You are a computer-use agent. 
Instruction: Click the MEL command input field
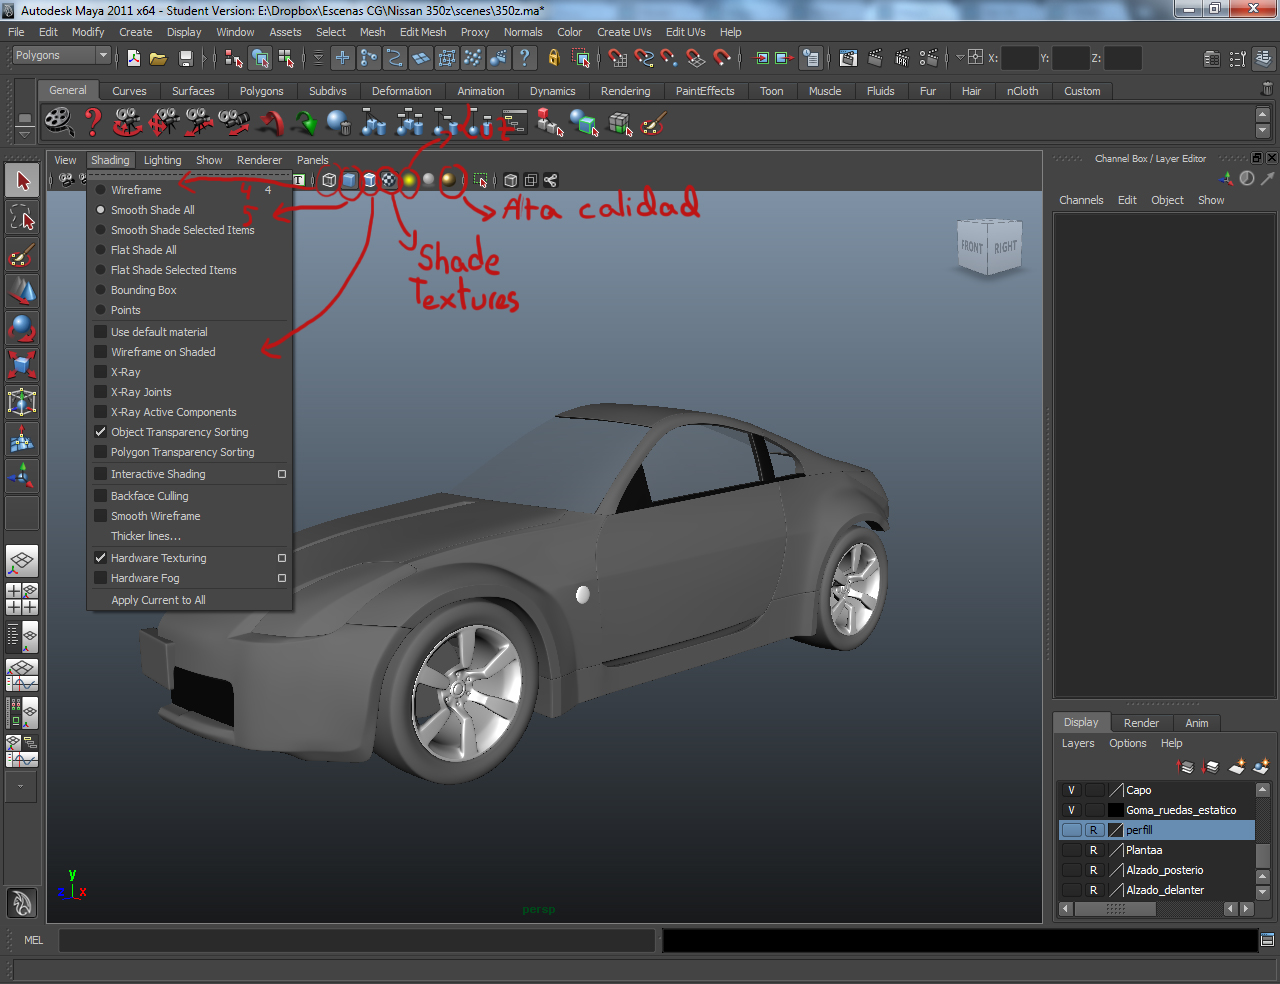(357, 940)
